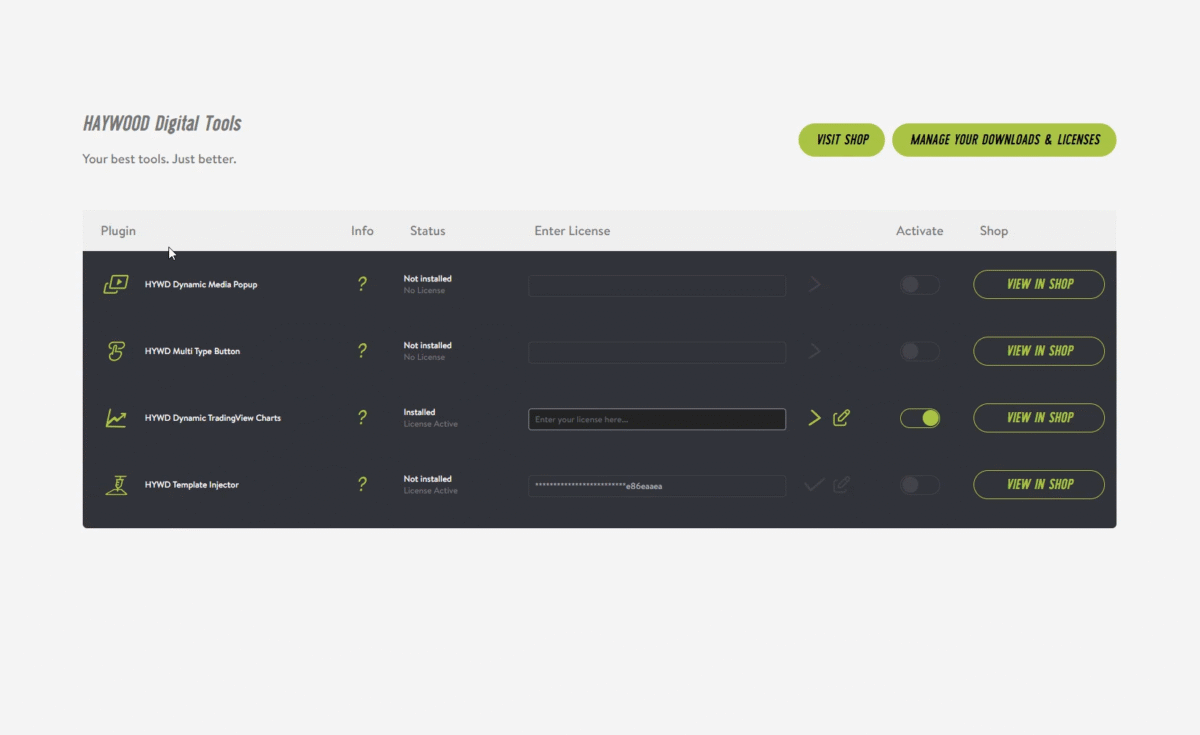Disable the TradingView Charts activation toggle

tap(920, 418)
